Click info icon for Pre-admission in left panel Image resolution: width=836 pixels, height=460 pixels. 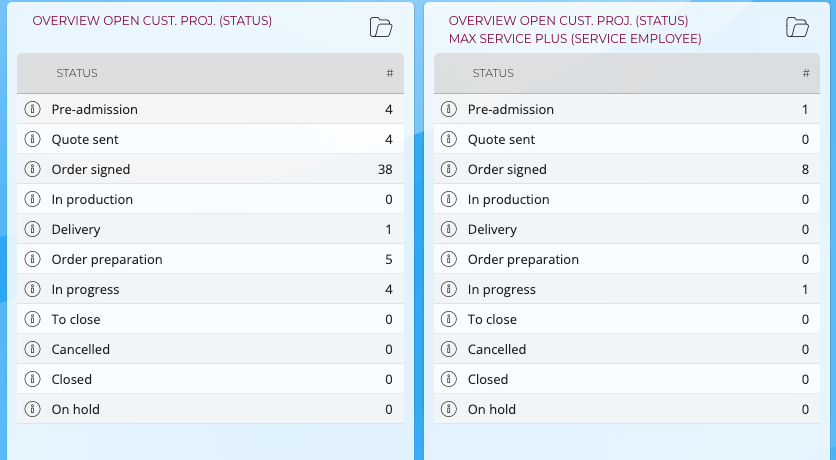[33, 109]
